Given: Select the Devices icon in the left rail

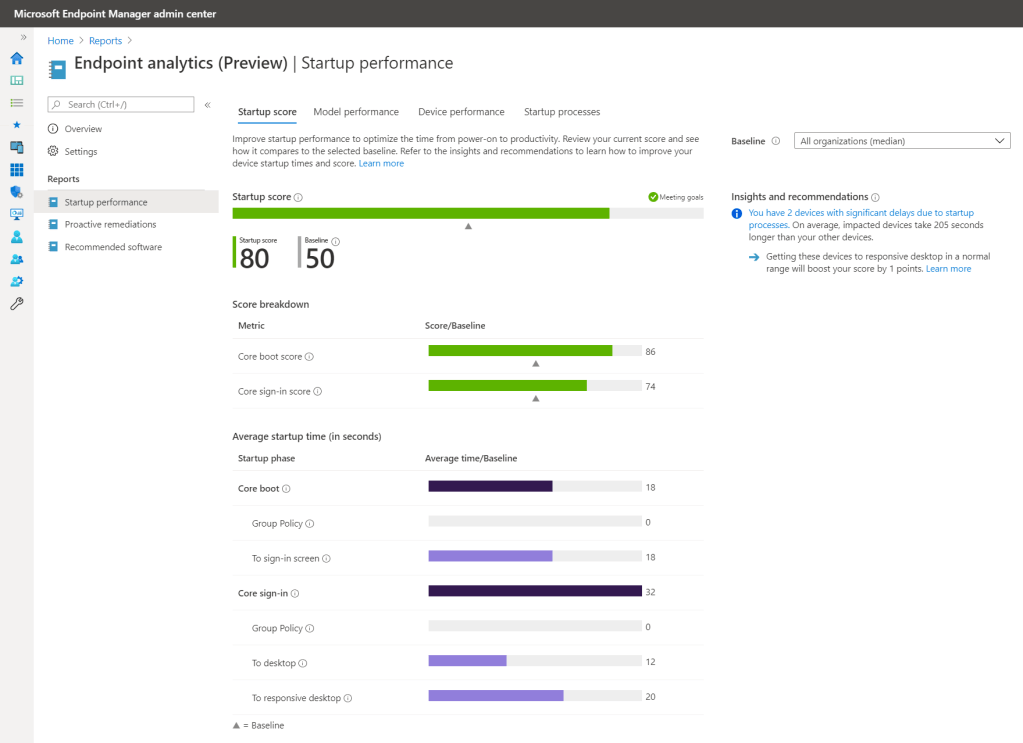Looking at the screenshot, I should tap(16, 147).
